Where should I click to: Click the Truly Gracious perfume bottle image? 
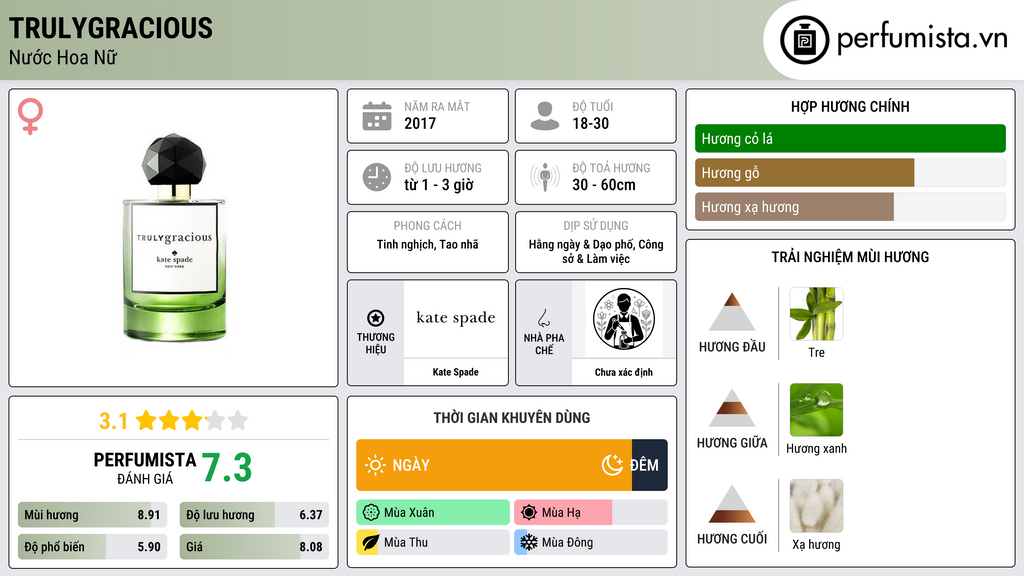[174, 237]
